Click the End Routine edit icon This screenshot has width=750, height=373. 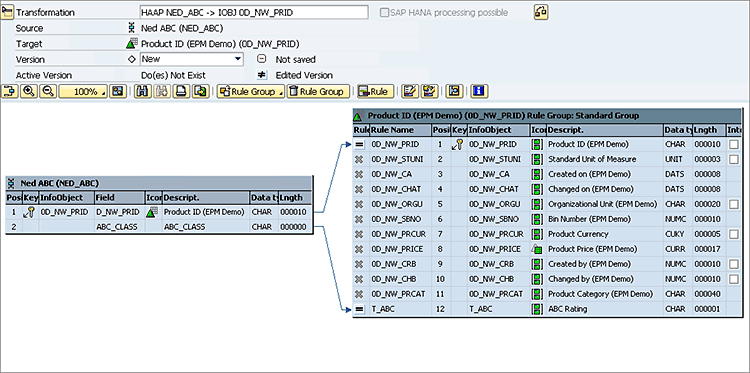[430, 91]
